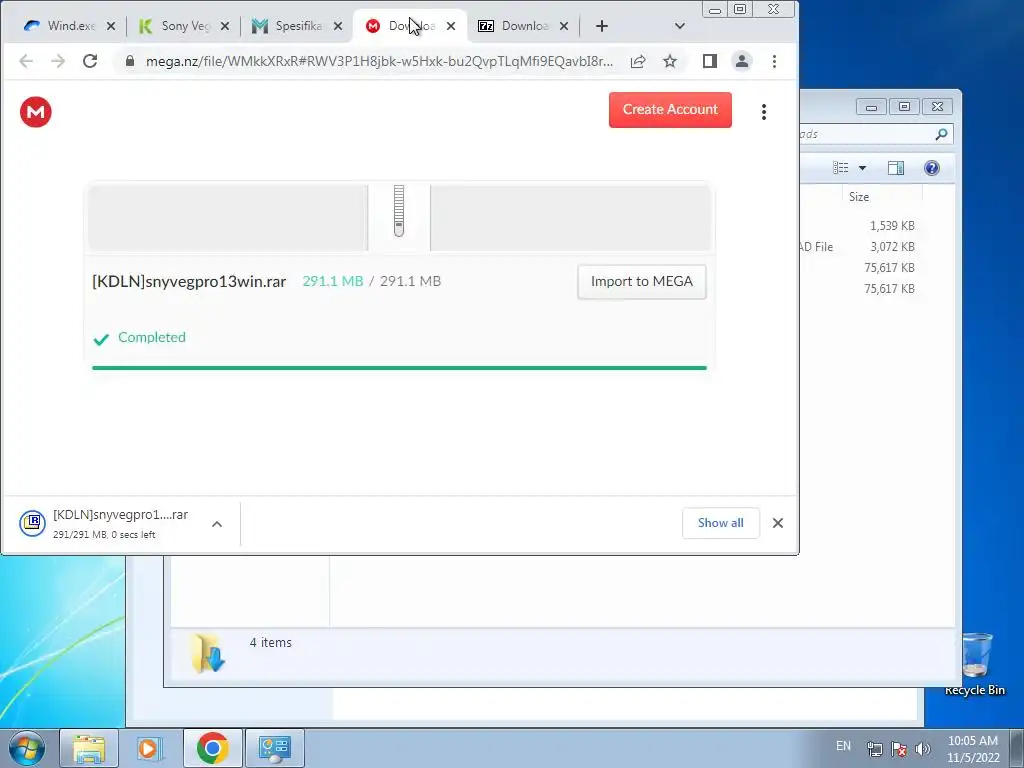Click Downloads folder icon in details pane

pyautogui.click(x=208, y=652)
